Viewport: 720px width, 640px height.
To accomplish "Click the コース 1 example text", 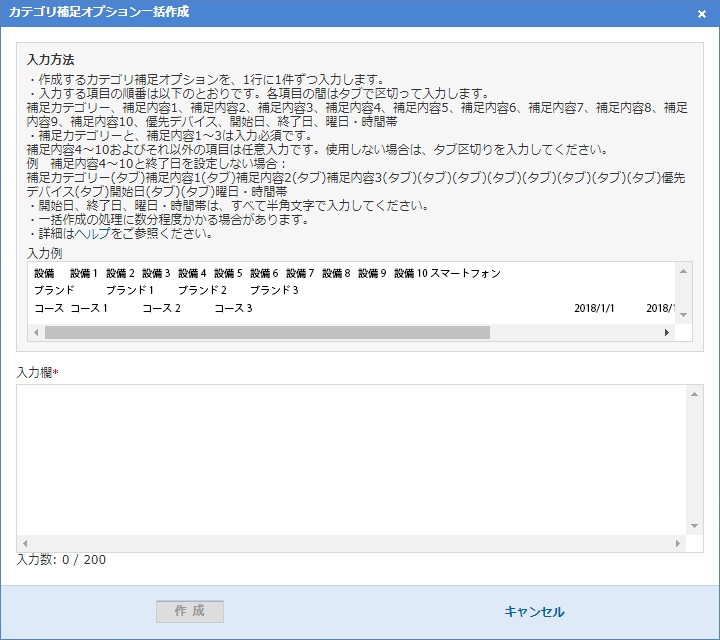I will pos(89,308).
